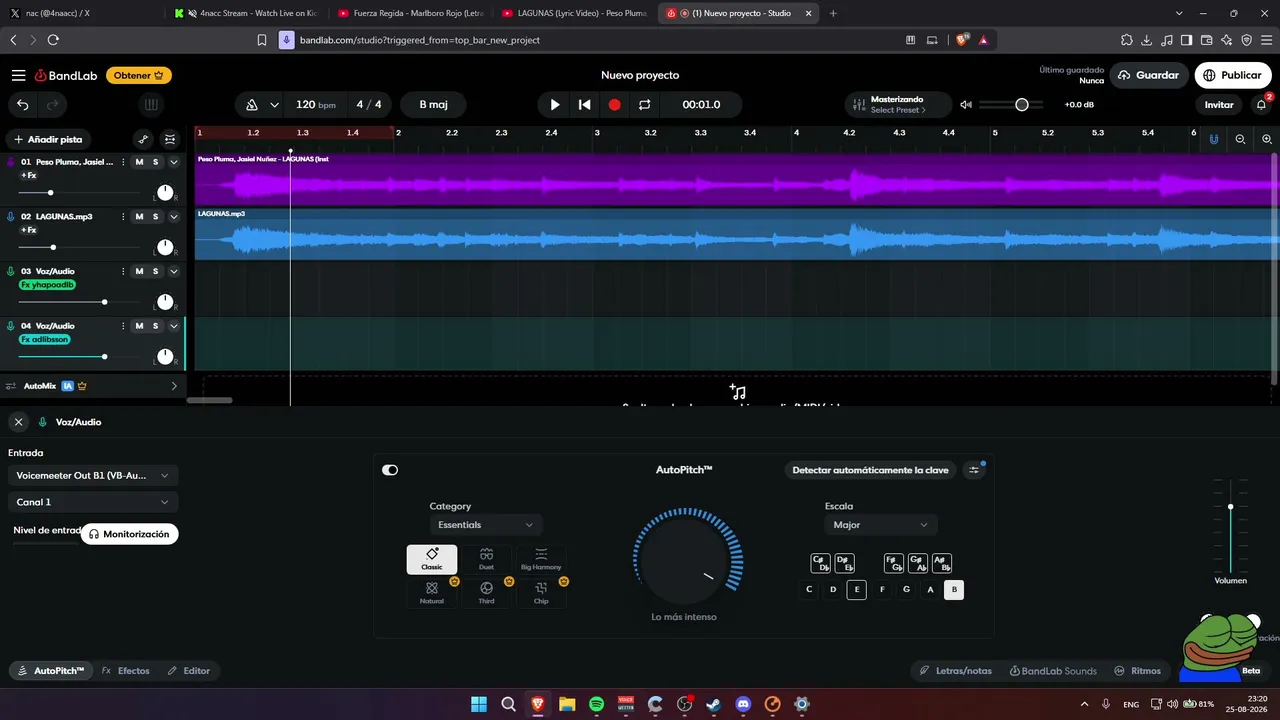Open the Escala Major dropdown
1280x720 pixels.
point(881,525)
